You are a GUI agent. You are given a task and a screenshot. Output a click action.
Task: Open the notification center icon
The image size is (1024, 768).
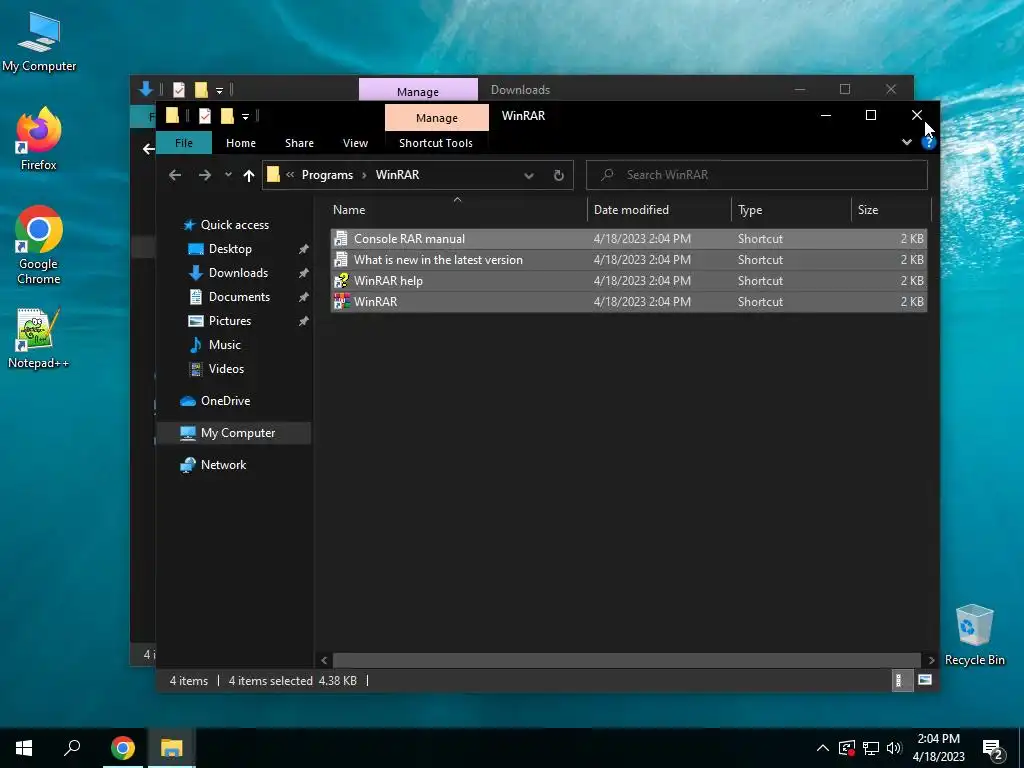(993, 750)
